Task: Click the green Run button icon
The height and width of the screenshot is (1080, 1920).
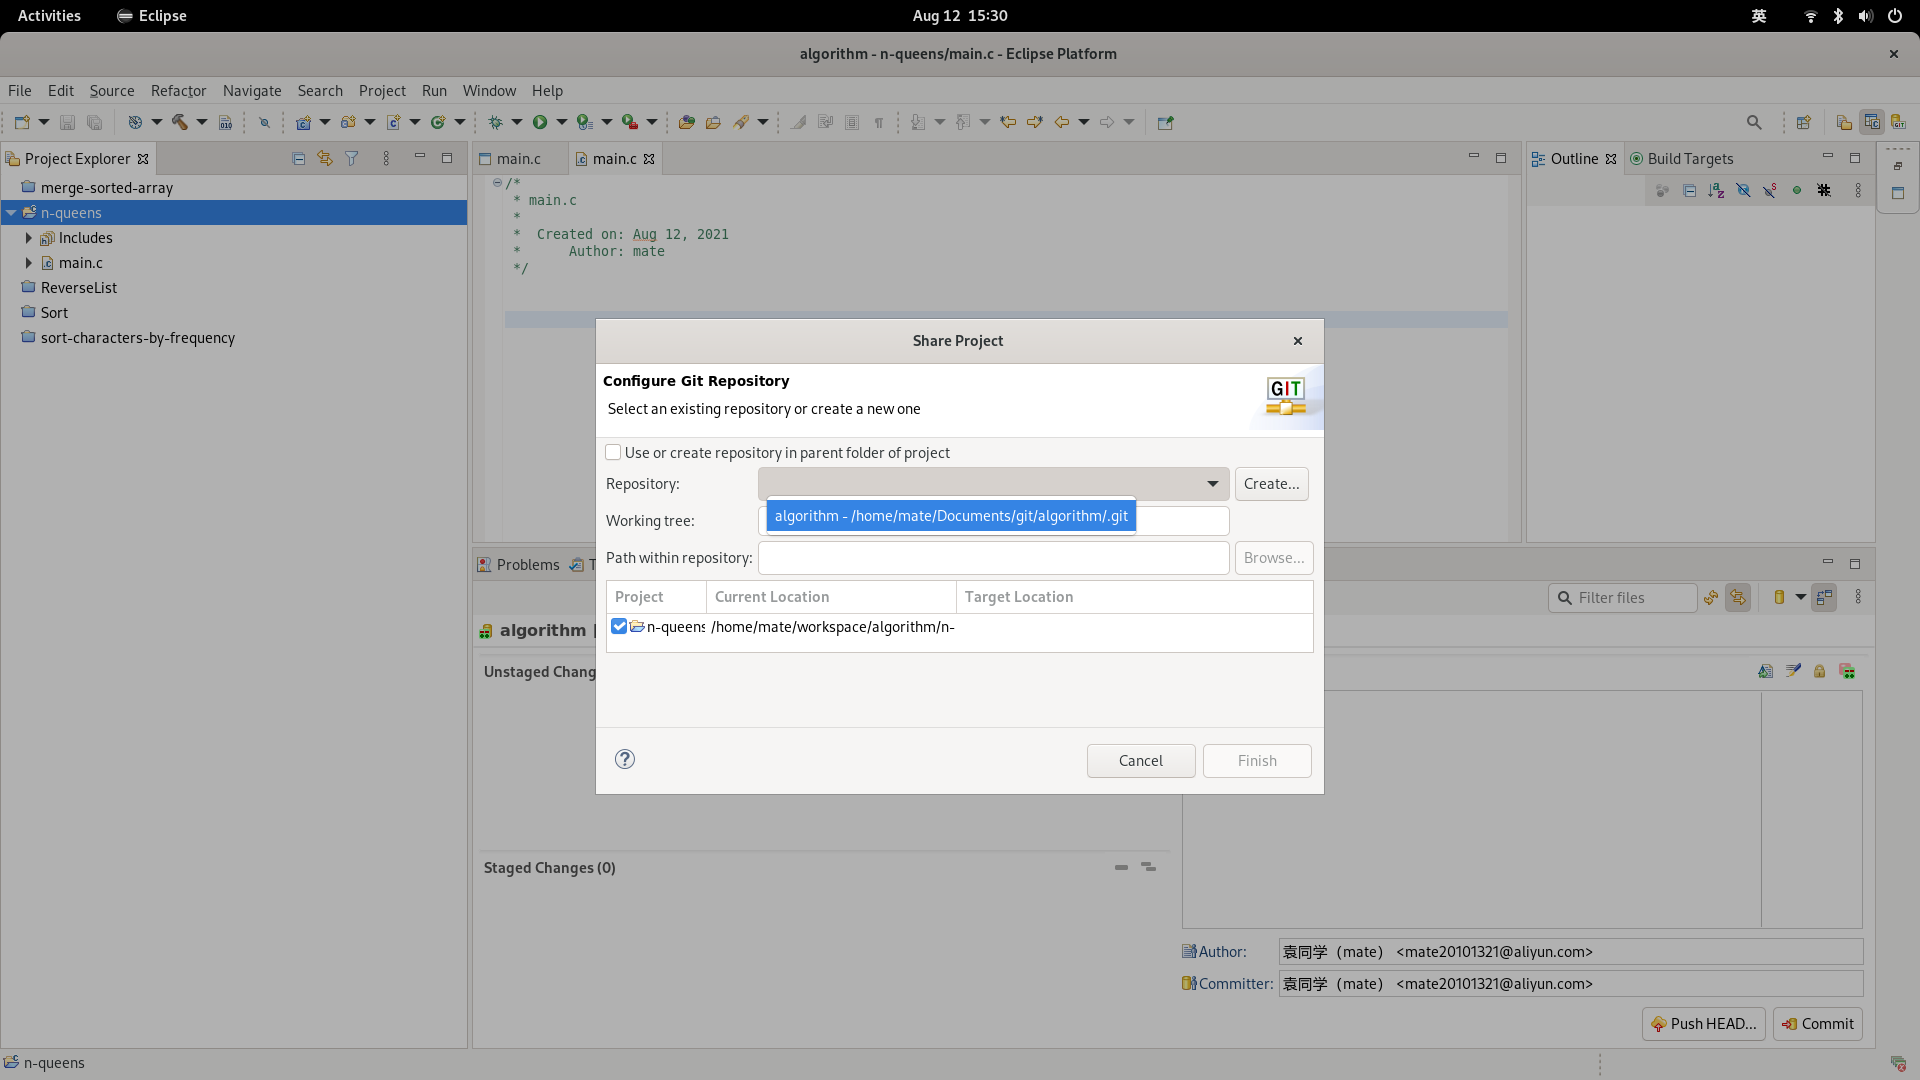Action: [x=540, y=122]
